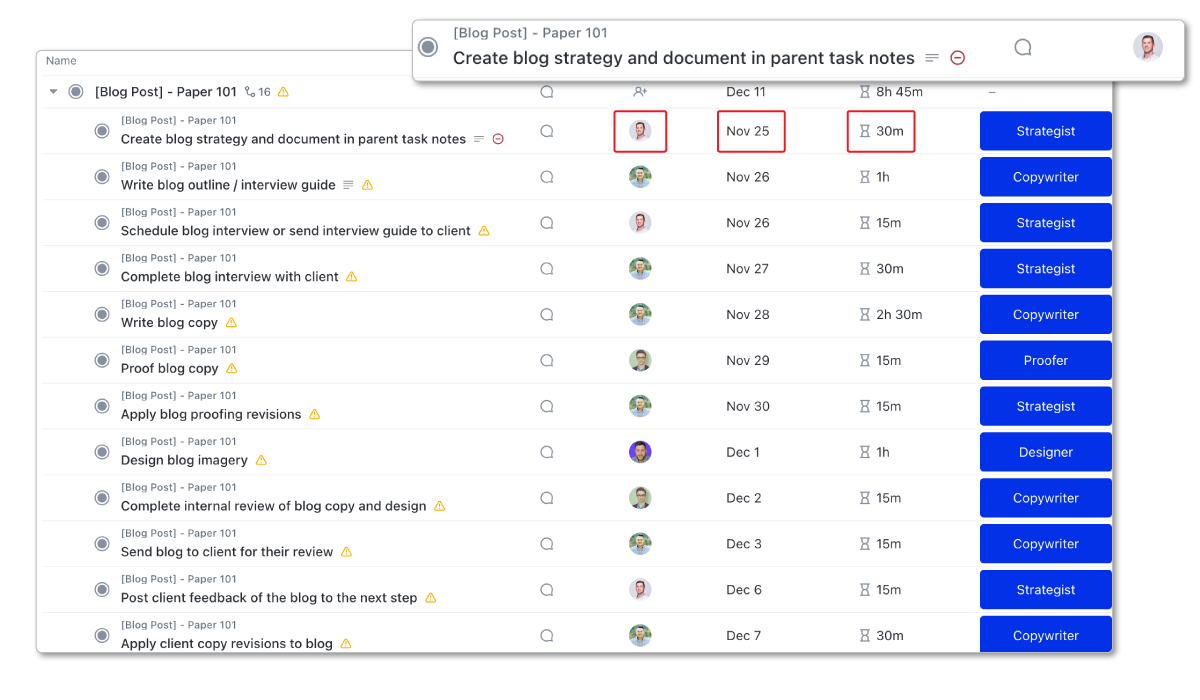
Task: Click the blocked icon beside "Create blog strategy" title
Action: 498,139
